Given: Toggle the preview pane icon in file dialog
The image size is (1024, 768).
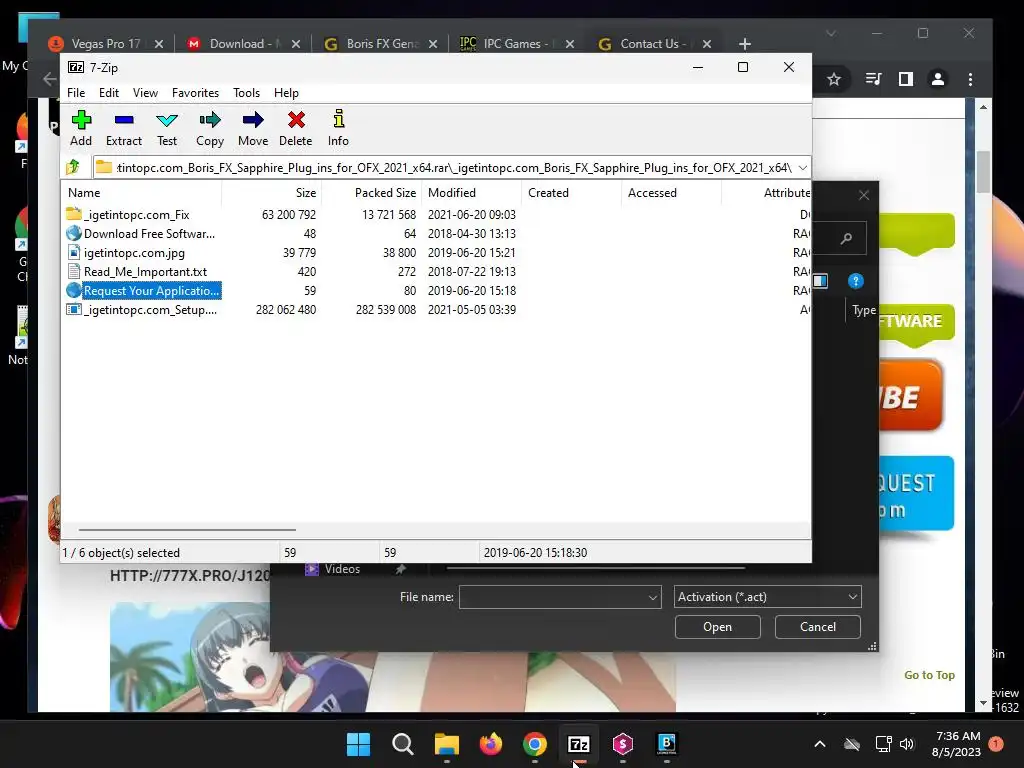Looking at the screenshot, I should [820, 281].
